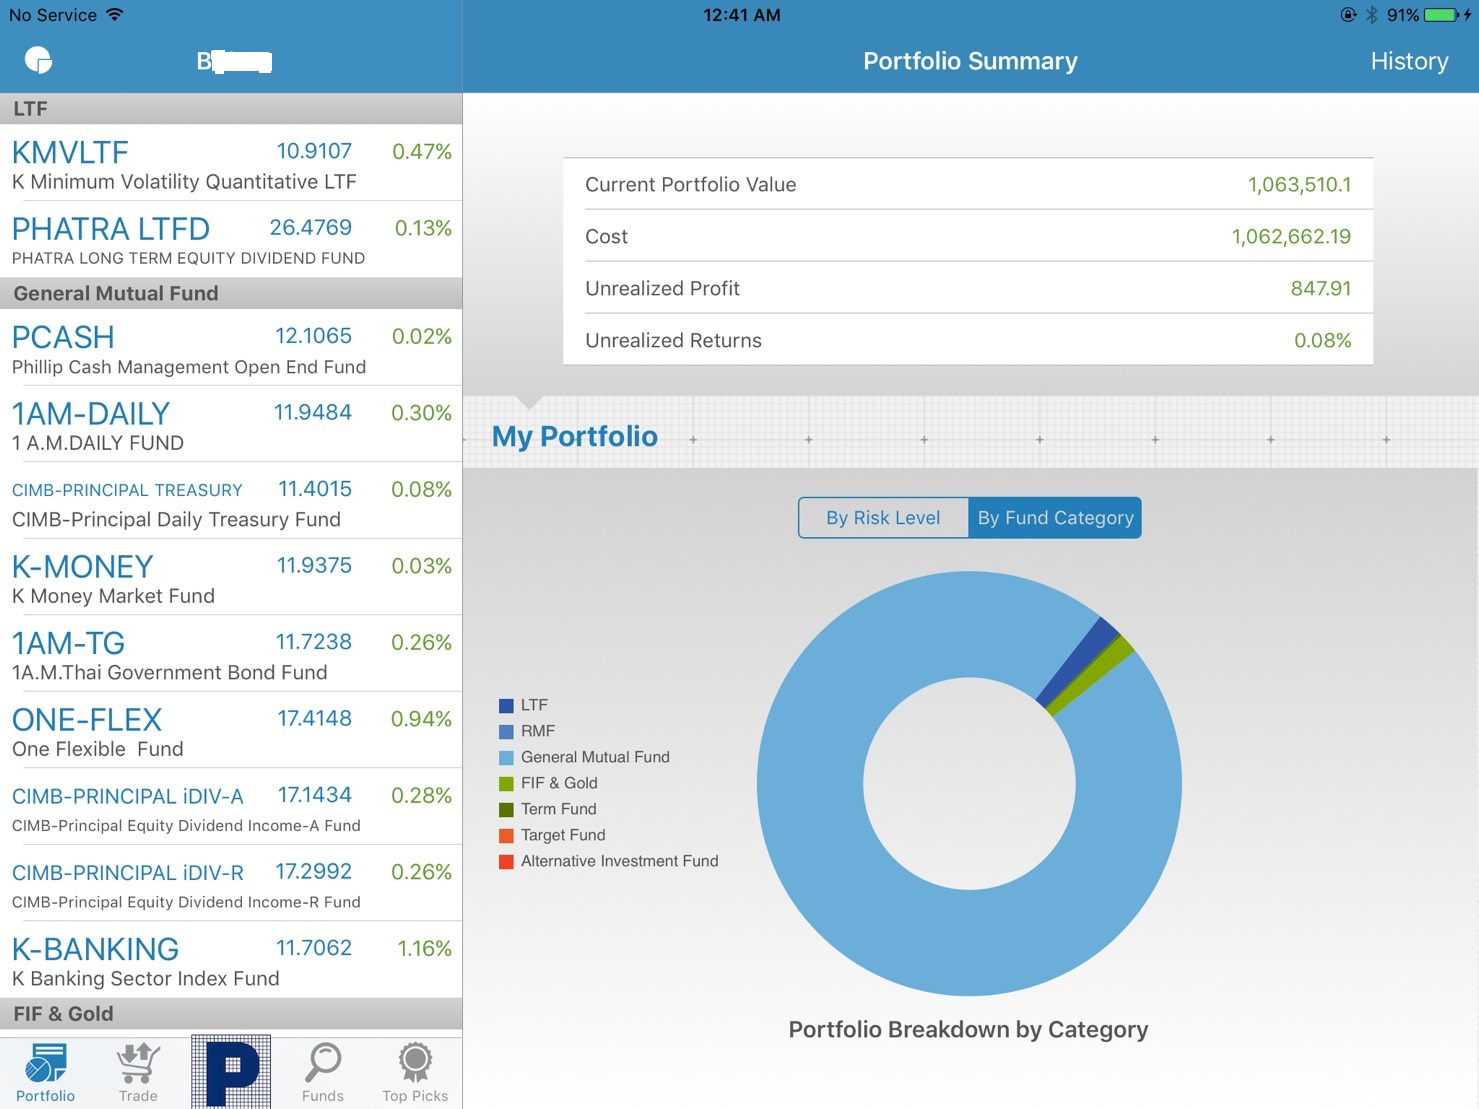The image size is (1479, 1109).
Task: Select the By Fund Category segment
Action: [x=1055, y=518]
